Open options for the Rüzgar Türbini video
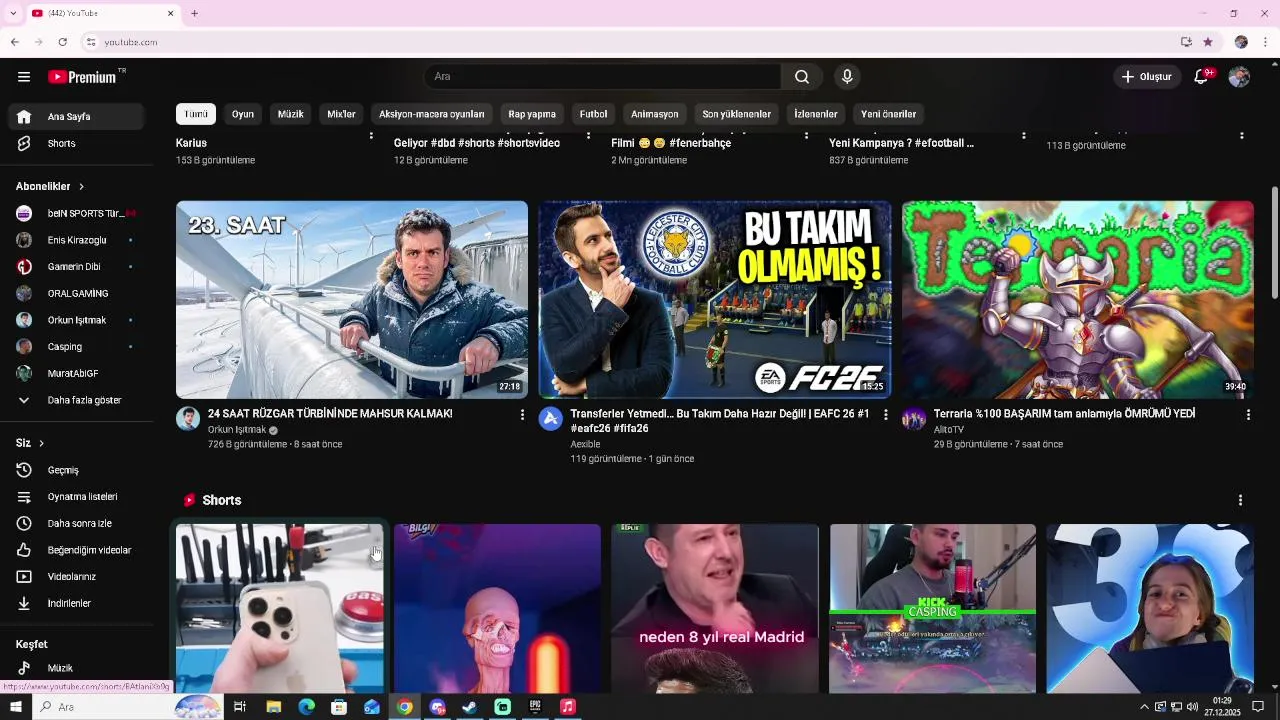Image resolution: width=1280 pixels, height=720 pixels. click(522, 414)
